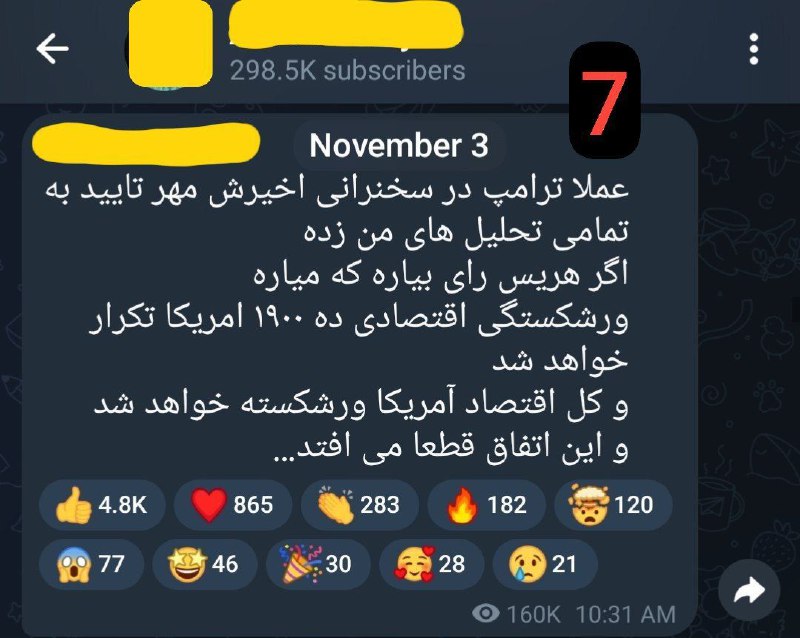Add the fire reaction showing 182
This screenshot has height=638, width=800.
[x=486, y=505]
